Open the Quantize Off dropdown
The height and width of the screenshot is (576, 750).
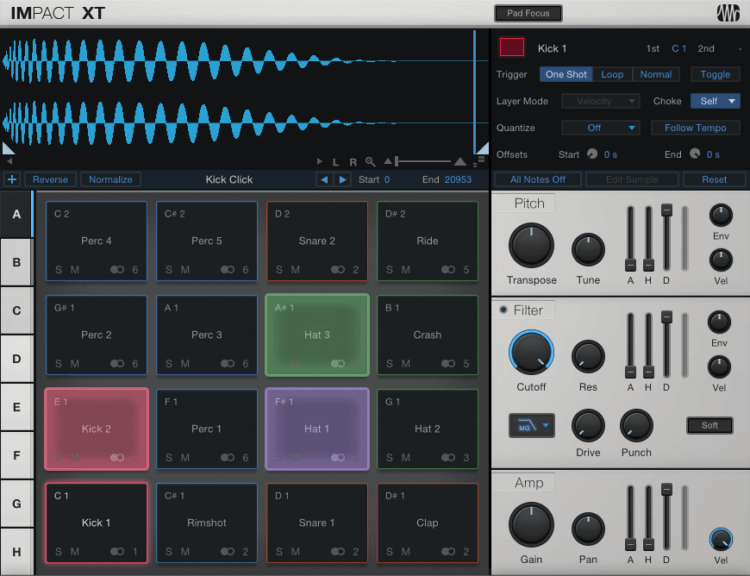[x=600, y=128]
